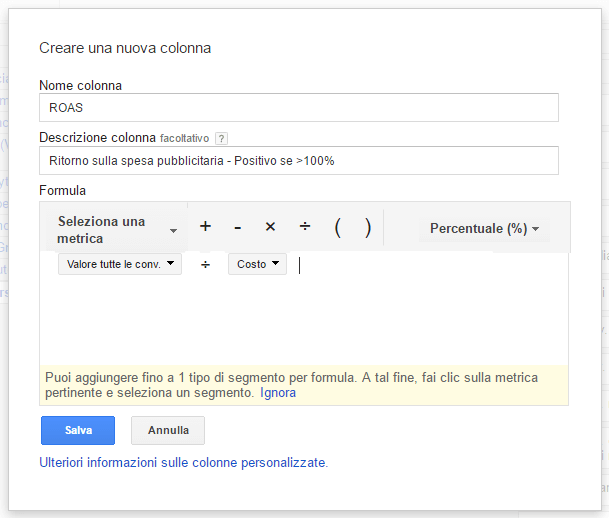
Task: Expand the Valore tutte le conv. metric chip
Action: tap(120, 264)
